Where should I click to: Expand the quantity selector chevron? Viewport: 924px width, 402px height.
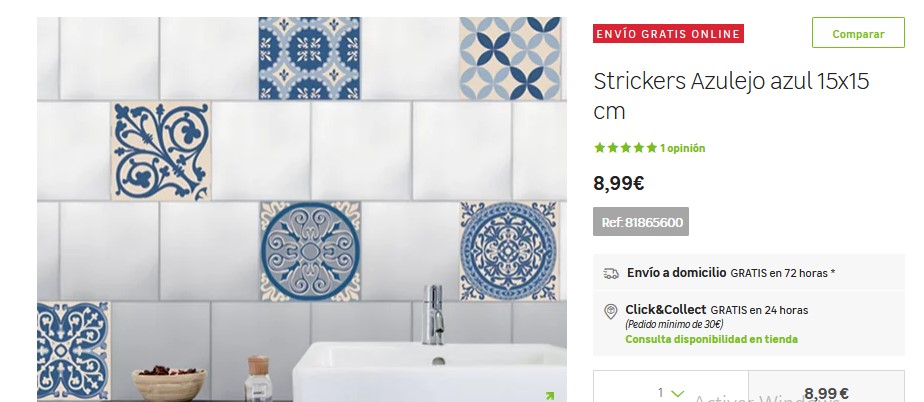678,393
